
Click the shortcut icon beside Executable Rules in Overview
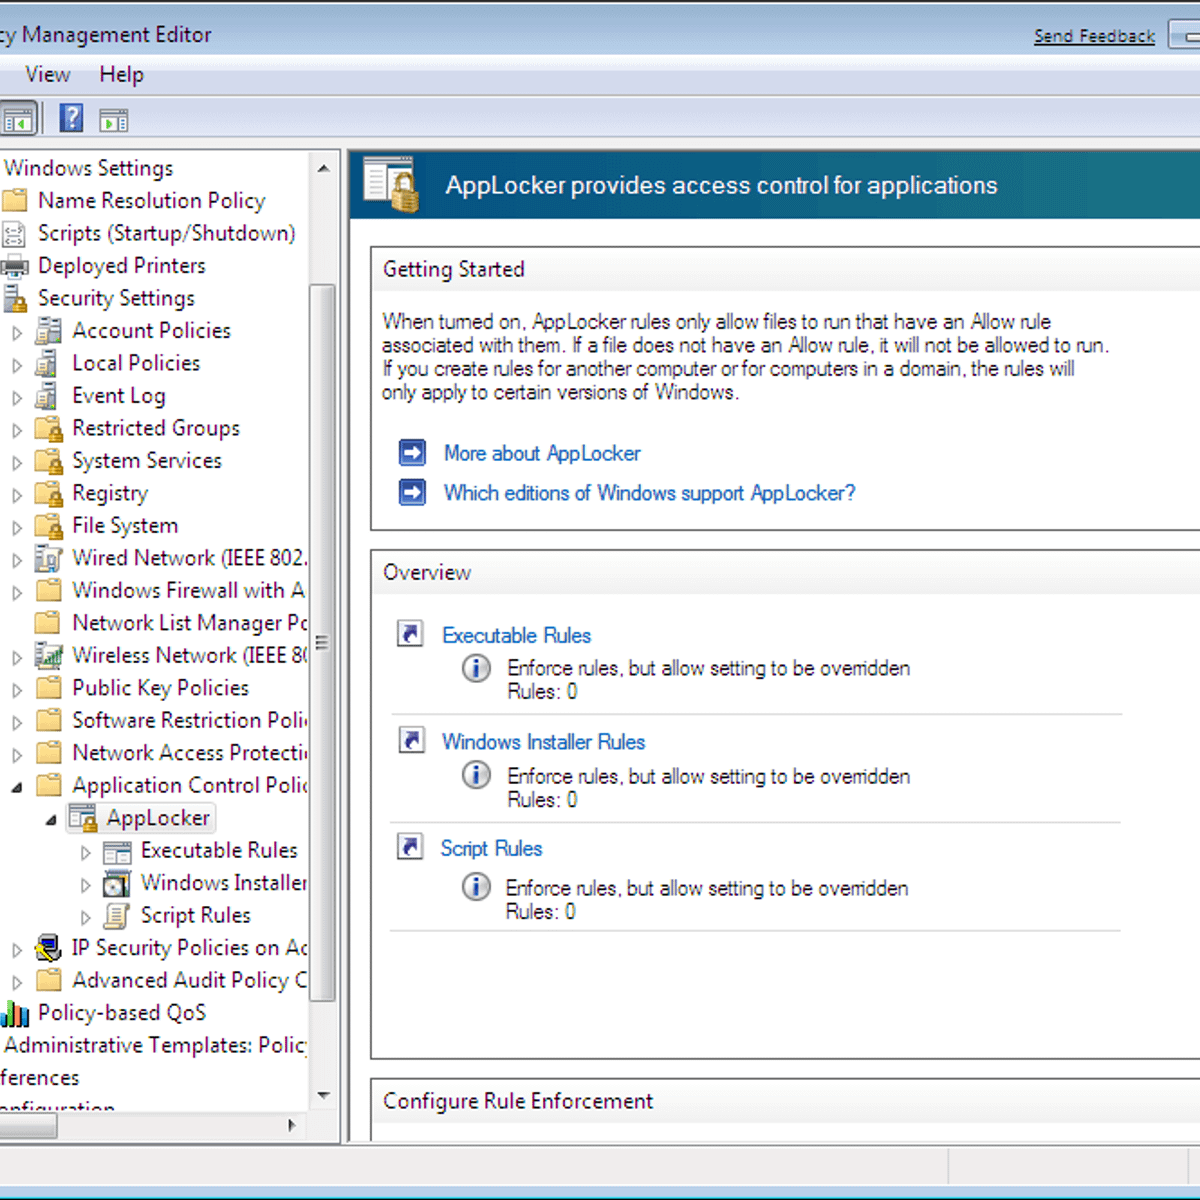tap(411, 633)
